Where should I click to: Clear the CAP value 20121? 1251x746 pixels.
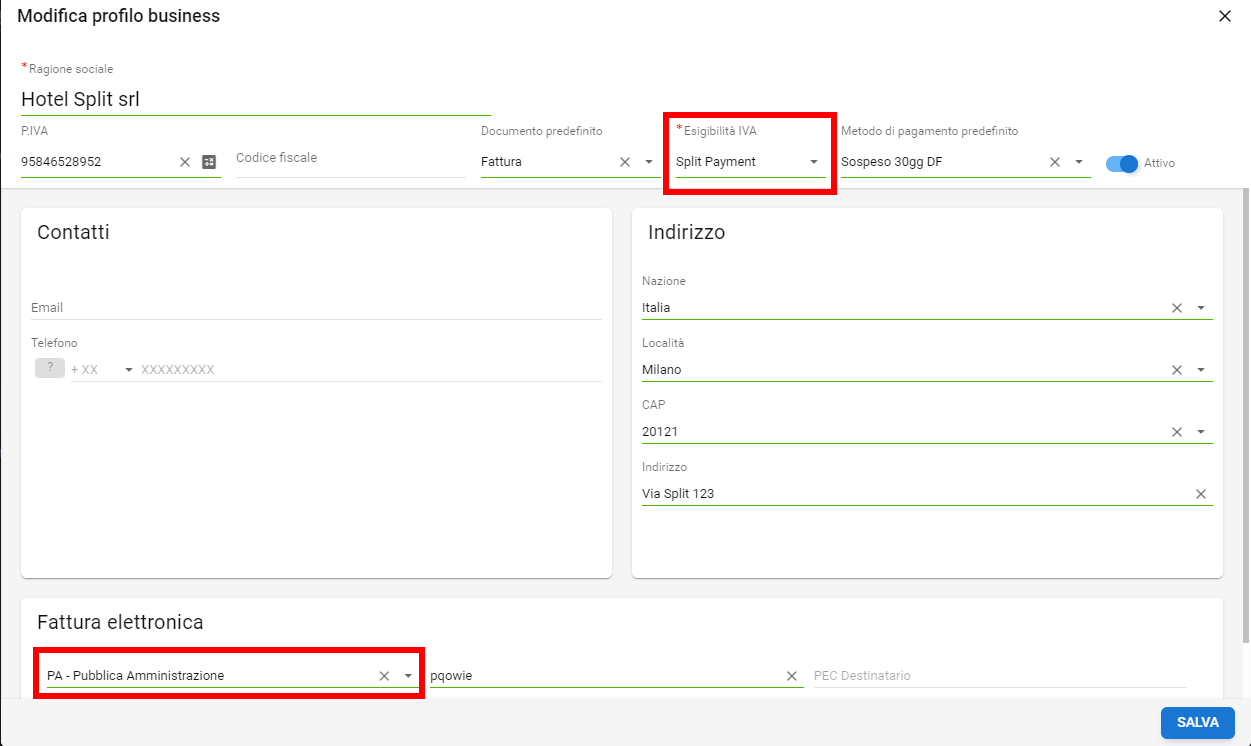pos(1177,432)
